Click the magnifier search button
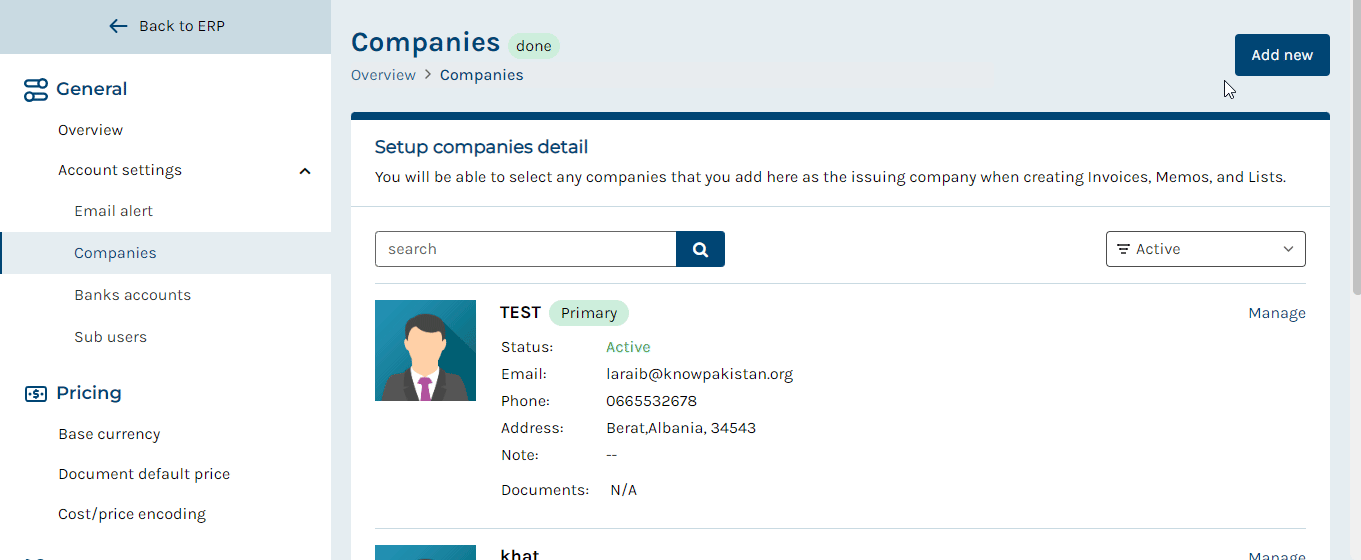 tap(700, 249)
